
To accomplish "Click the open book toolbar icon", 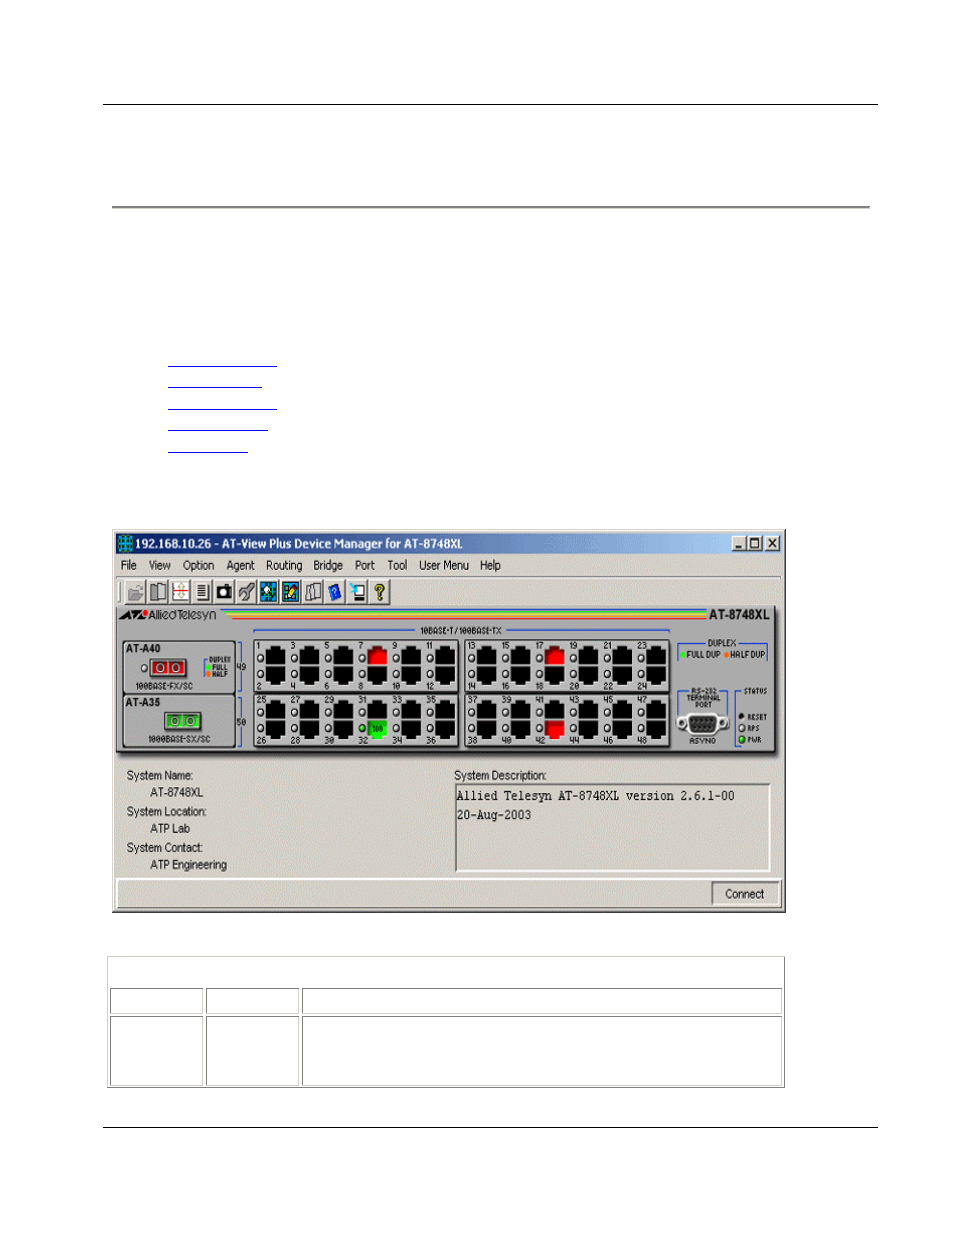I will click(158, 592).
